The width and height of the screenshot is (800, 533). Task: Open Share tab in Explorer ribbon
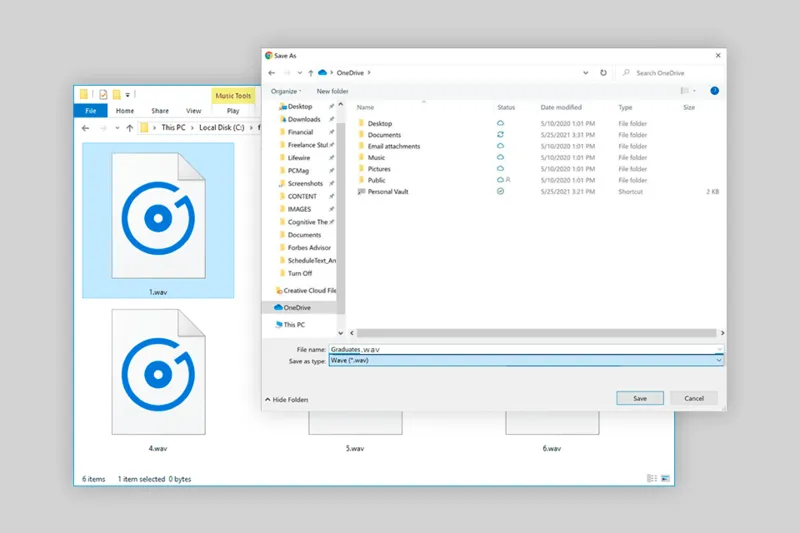tap(160, 111)
